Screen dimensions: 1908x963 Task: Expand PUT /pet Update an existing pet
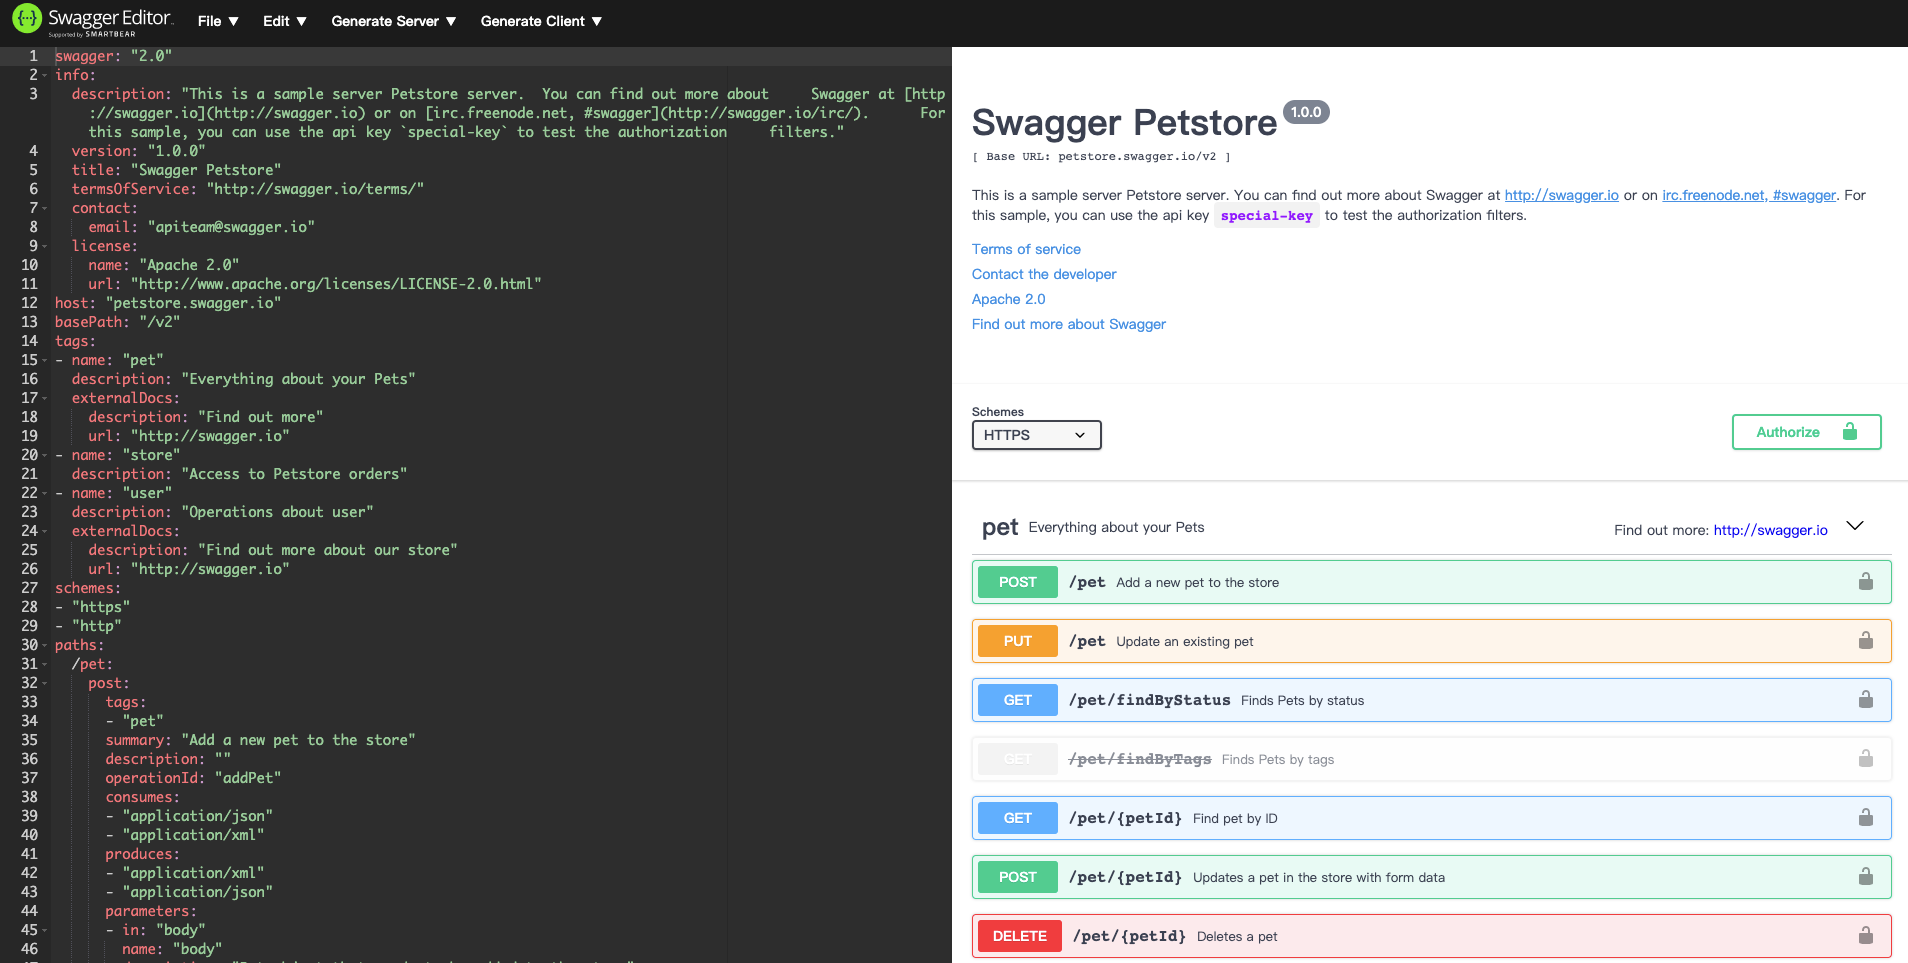pyautogui.click(x=1431, y=641)
